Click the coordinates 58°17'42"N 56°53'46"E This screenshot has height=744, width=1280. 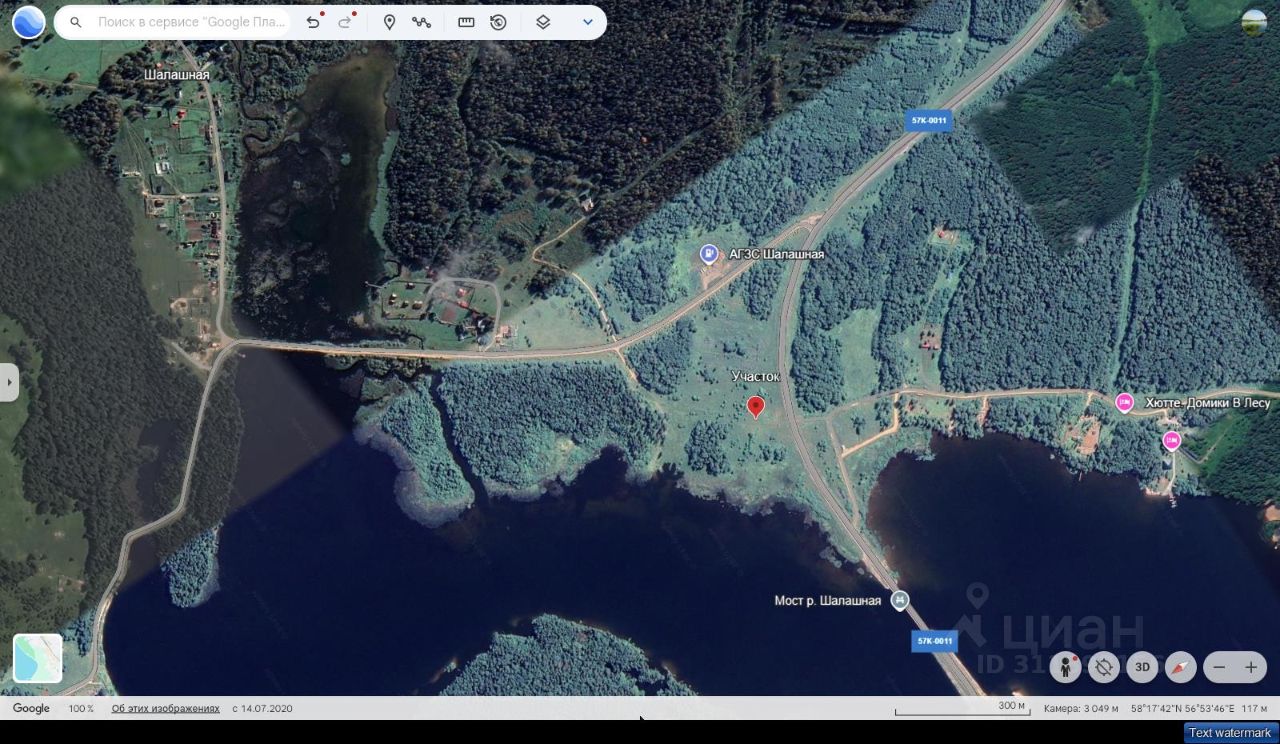[1183, 708]
